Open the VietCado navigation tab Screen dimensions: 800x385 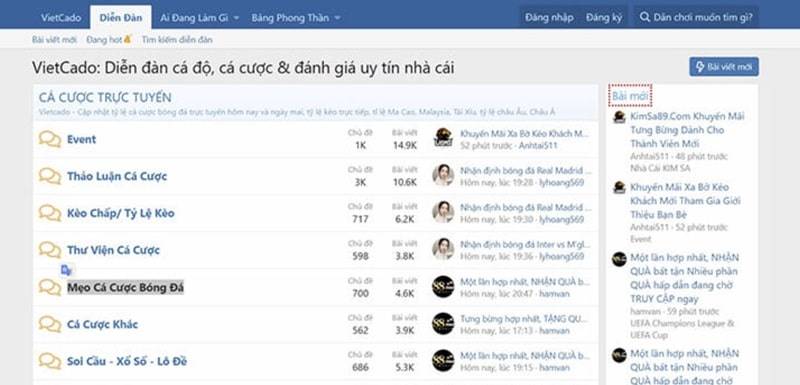pyautogui.click(x=61, y=17)
